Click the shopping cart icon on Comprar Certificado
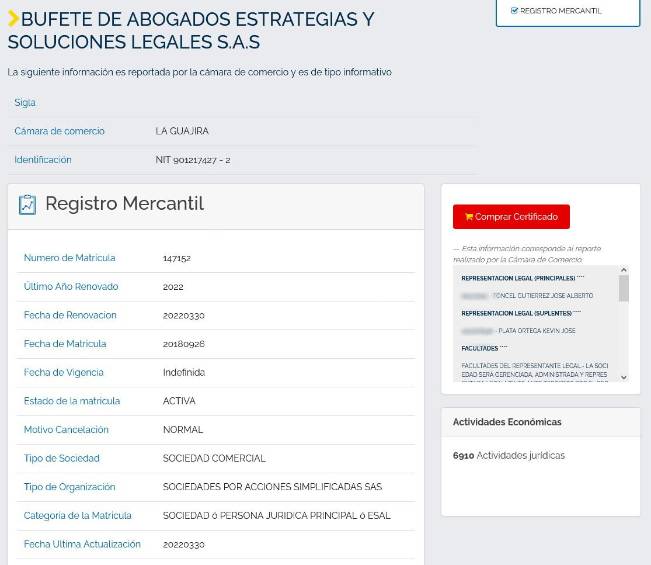 469,217
